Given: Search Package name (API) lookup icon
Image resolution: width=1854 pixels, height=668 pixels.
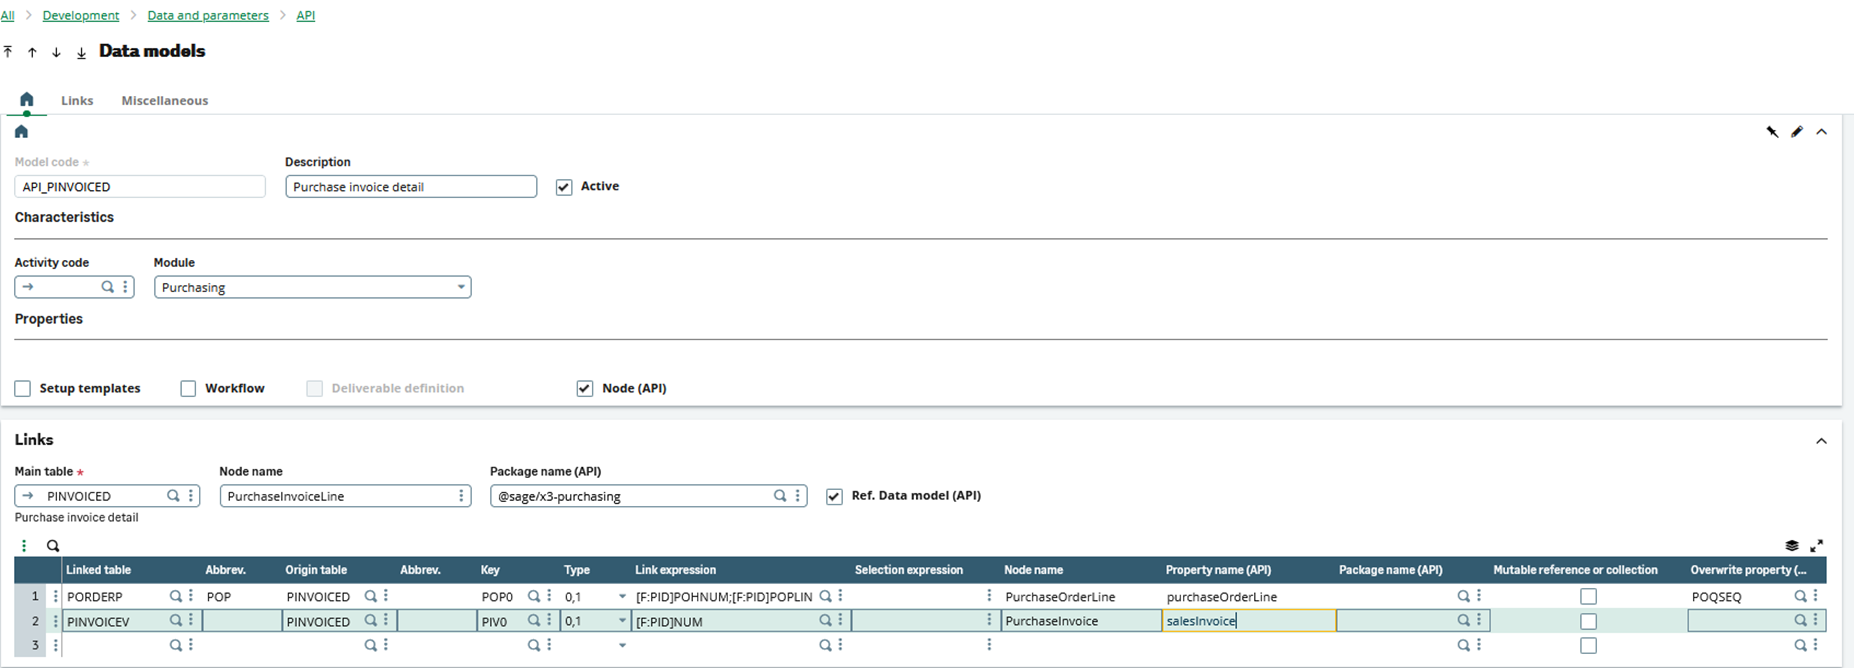Looking at the screenshot, I should (780, 496).
